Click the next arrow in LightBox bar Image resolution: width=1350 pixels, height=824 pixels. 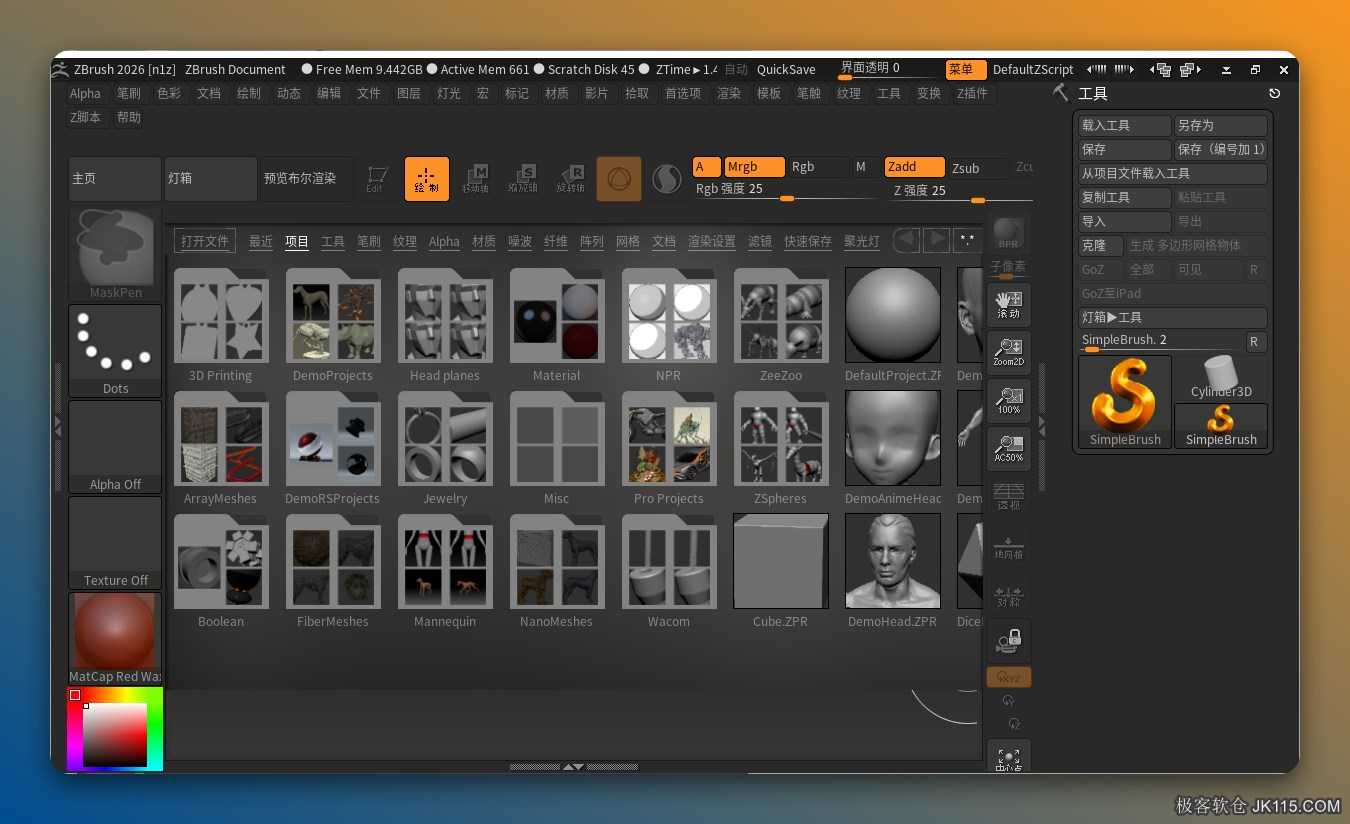(x=936, y=240)
